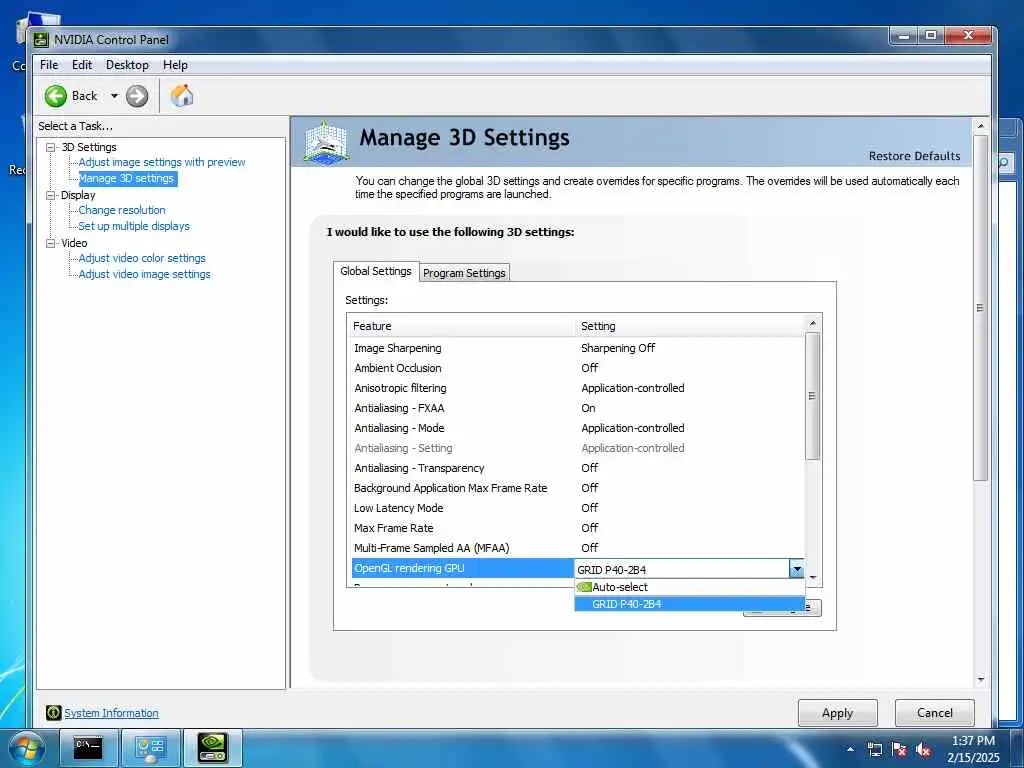
Task: Open the command prompt taskbar icon
Action: (88, 747)
